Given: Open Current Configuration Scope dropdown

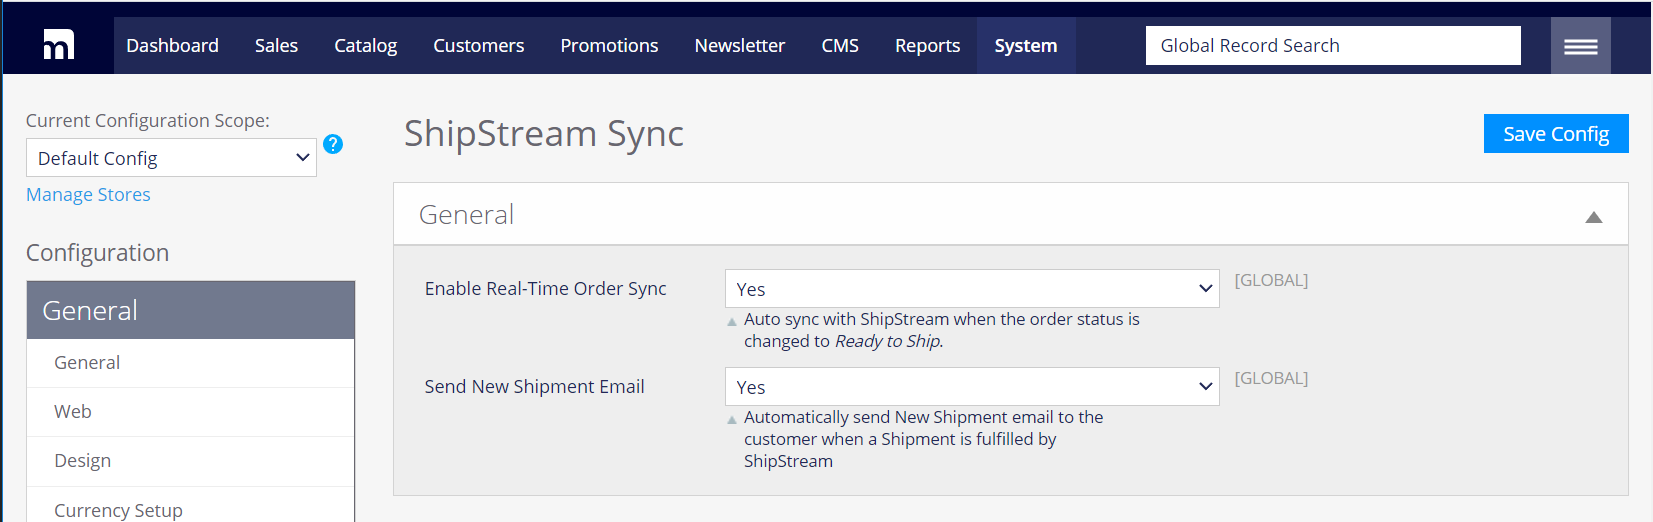Looking at the screenshot, I should [171, 158].
